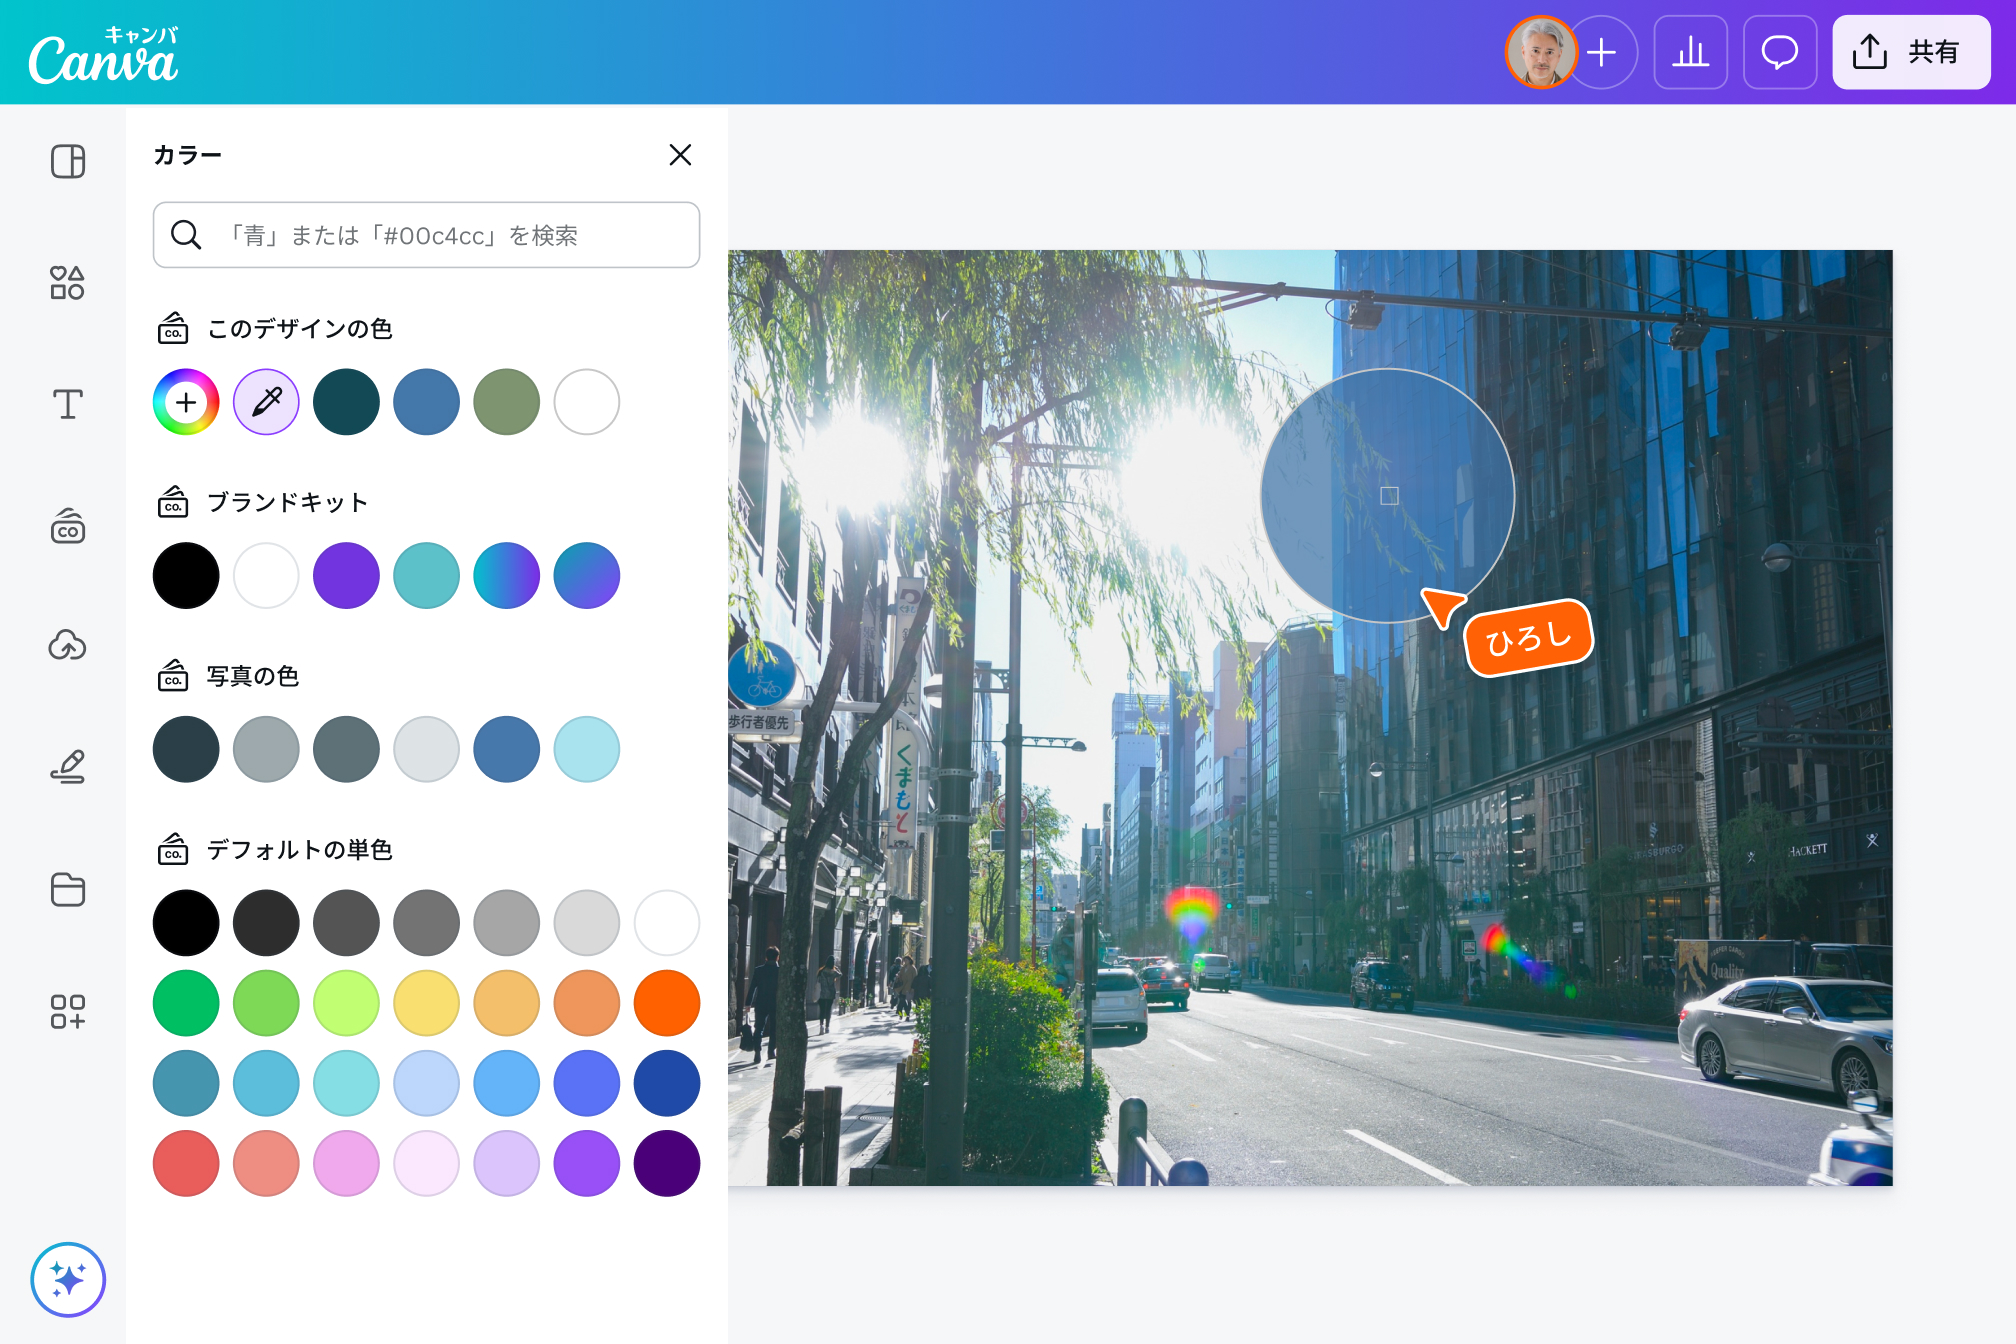
Task: Select the dark navy swatch under 写真の色
Action: point(186,749)
